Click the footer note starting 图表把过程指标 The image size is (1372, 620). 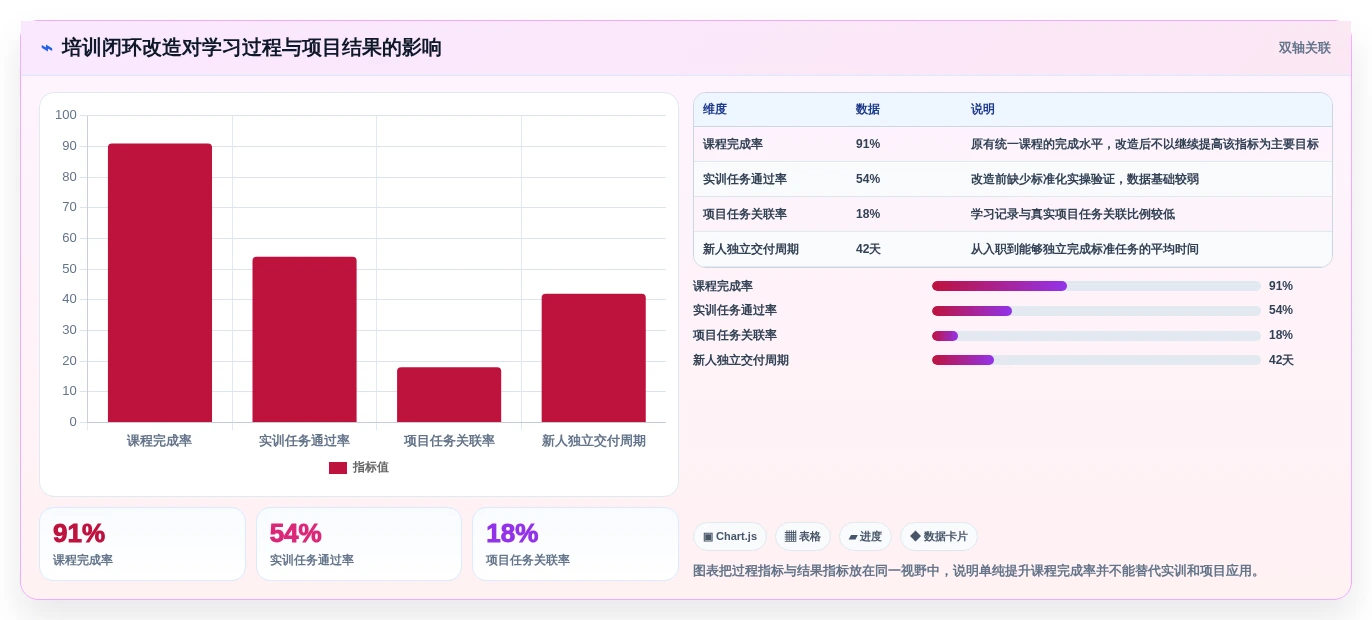pos(979,571)
